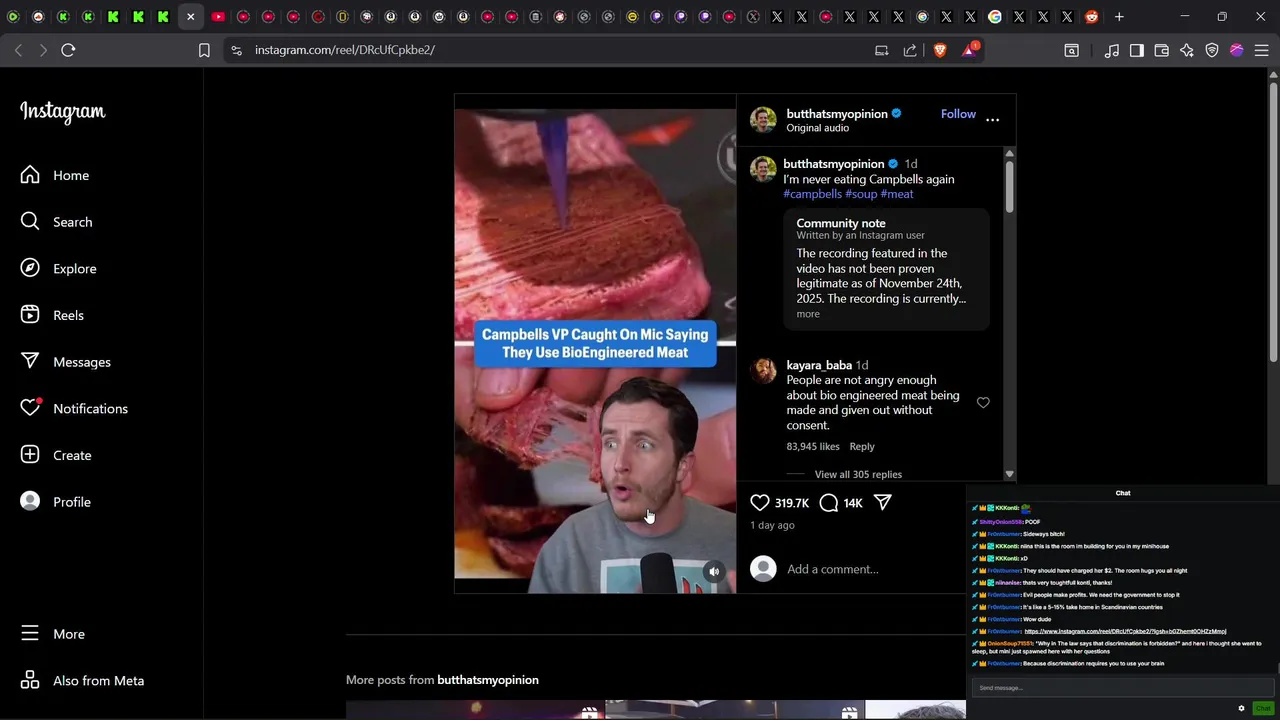Open chat settings gear icon
The width and height of the screenshot is (1280, 720).
point(1242,708)
